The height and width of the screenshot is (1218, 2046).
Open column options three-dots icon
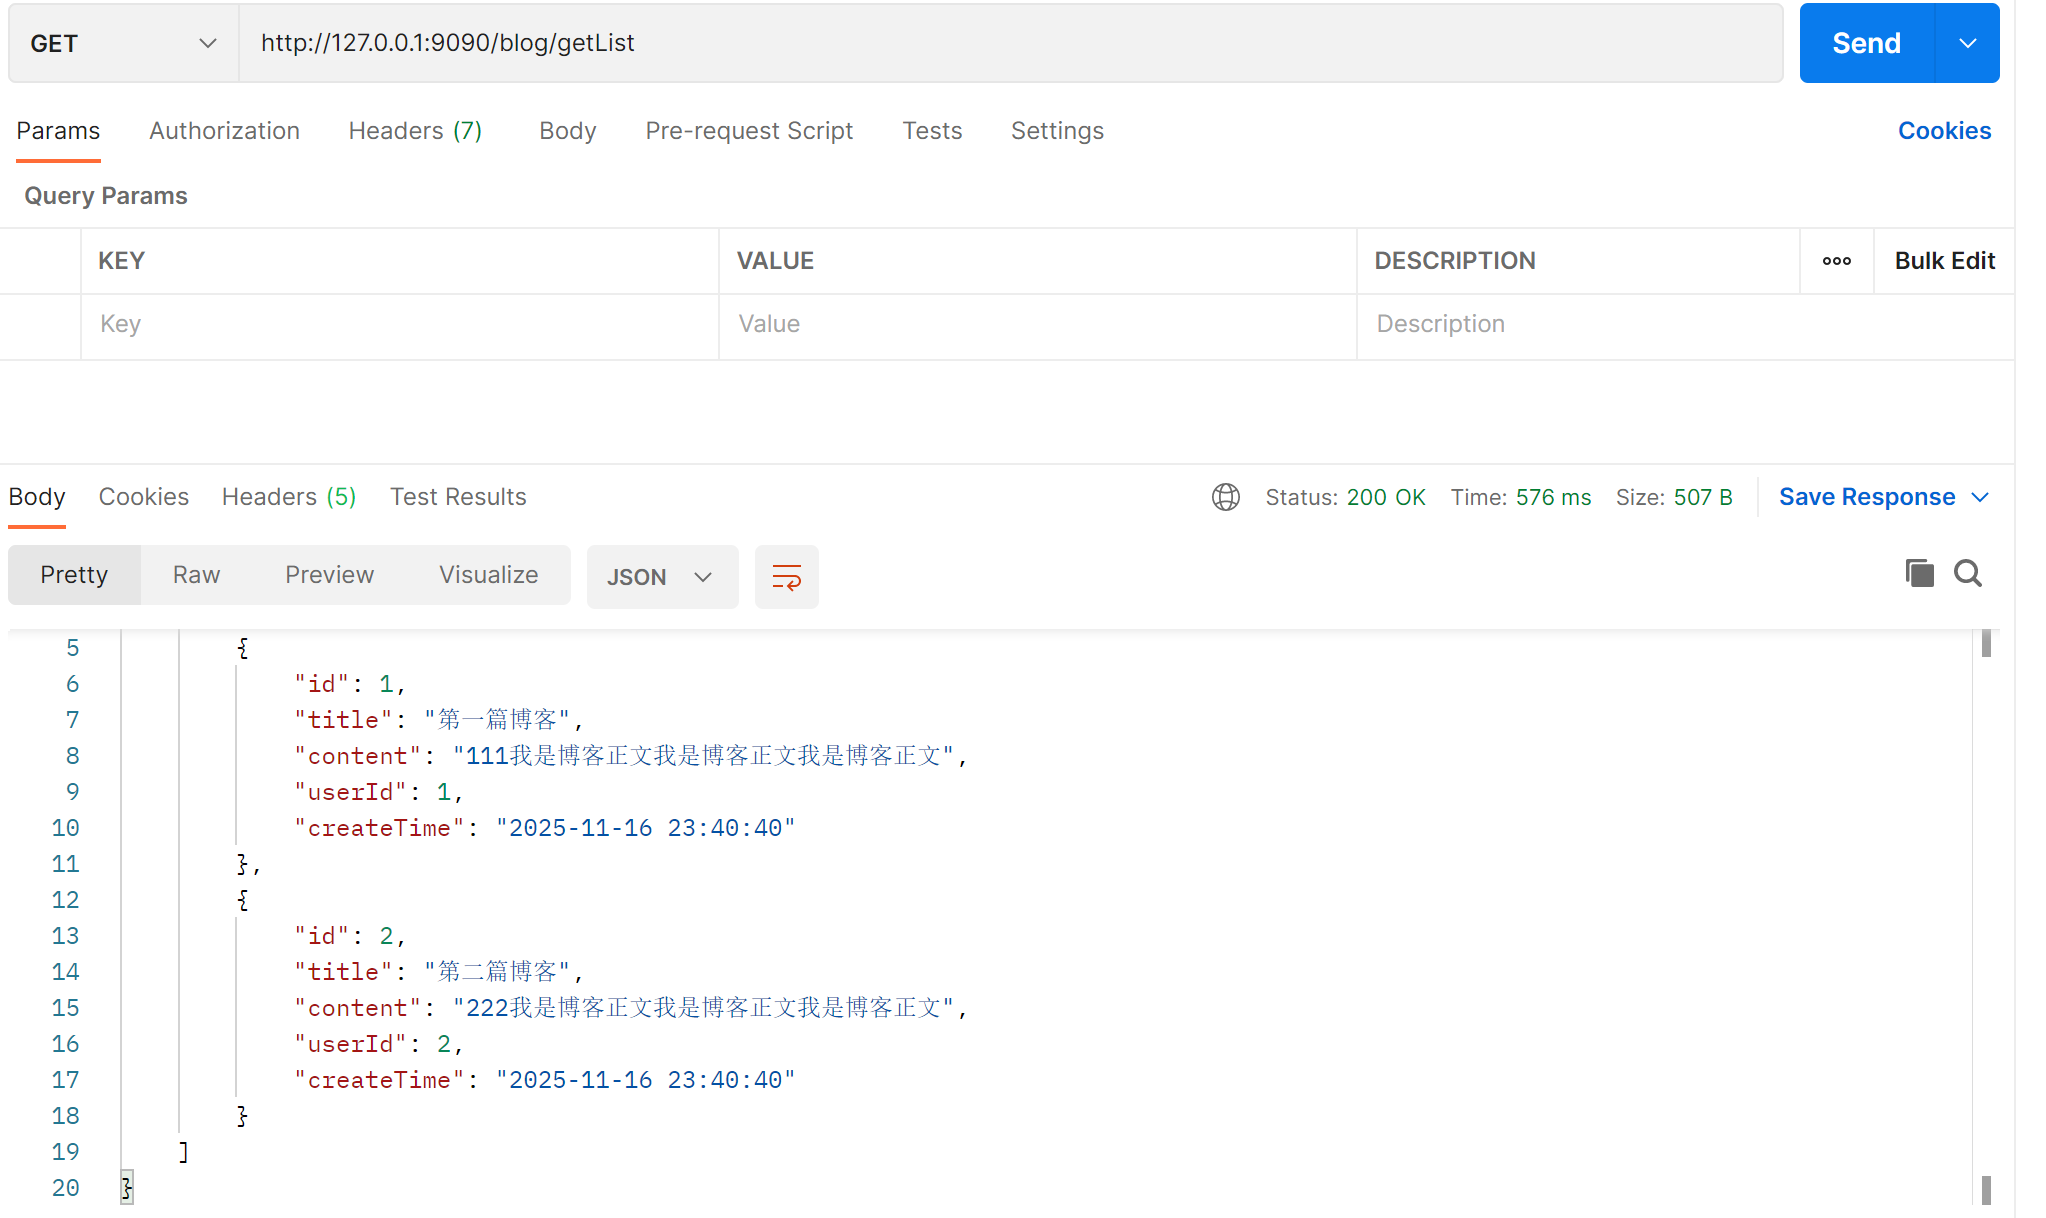coord(1836,261)
